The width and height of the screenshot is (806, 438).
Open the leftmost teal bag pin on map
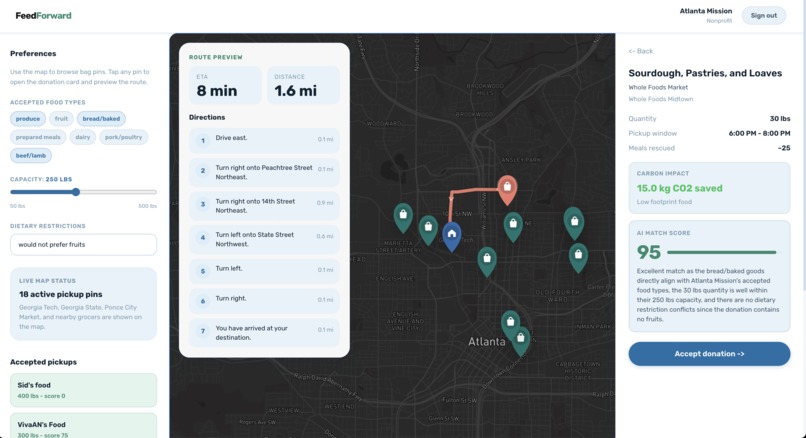pyautogui.click(x=404, y=216)
